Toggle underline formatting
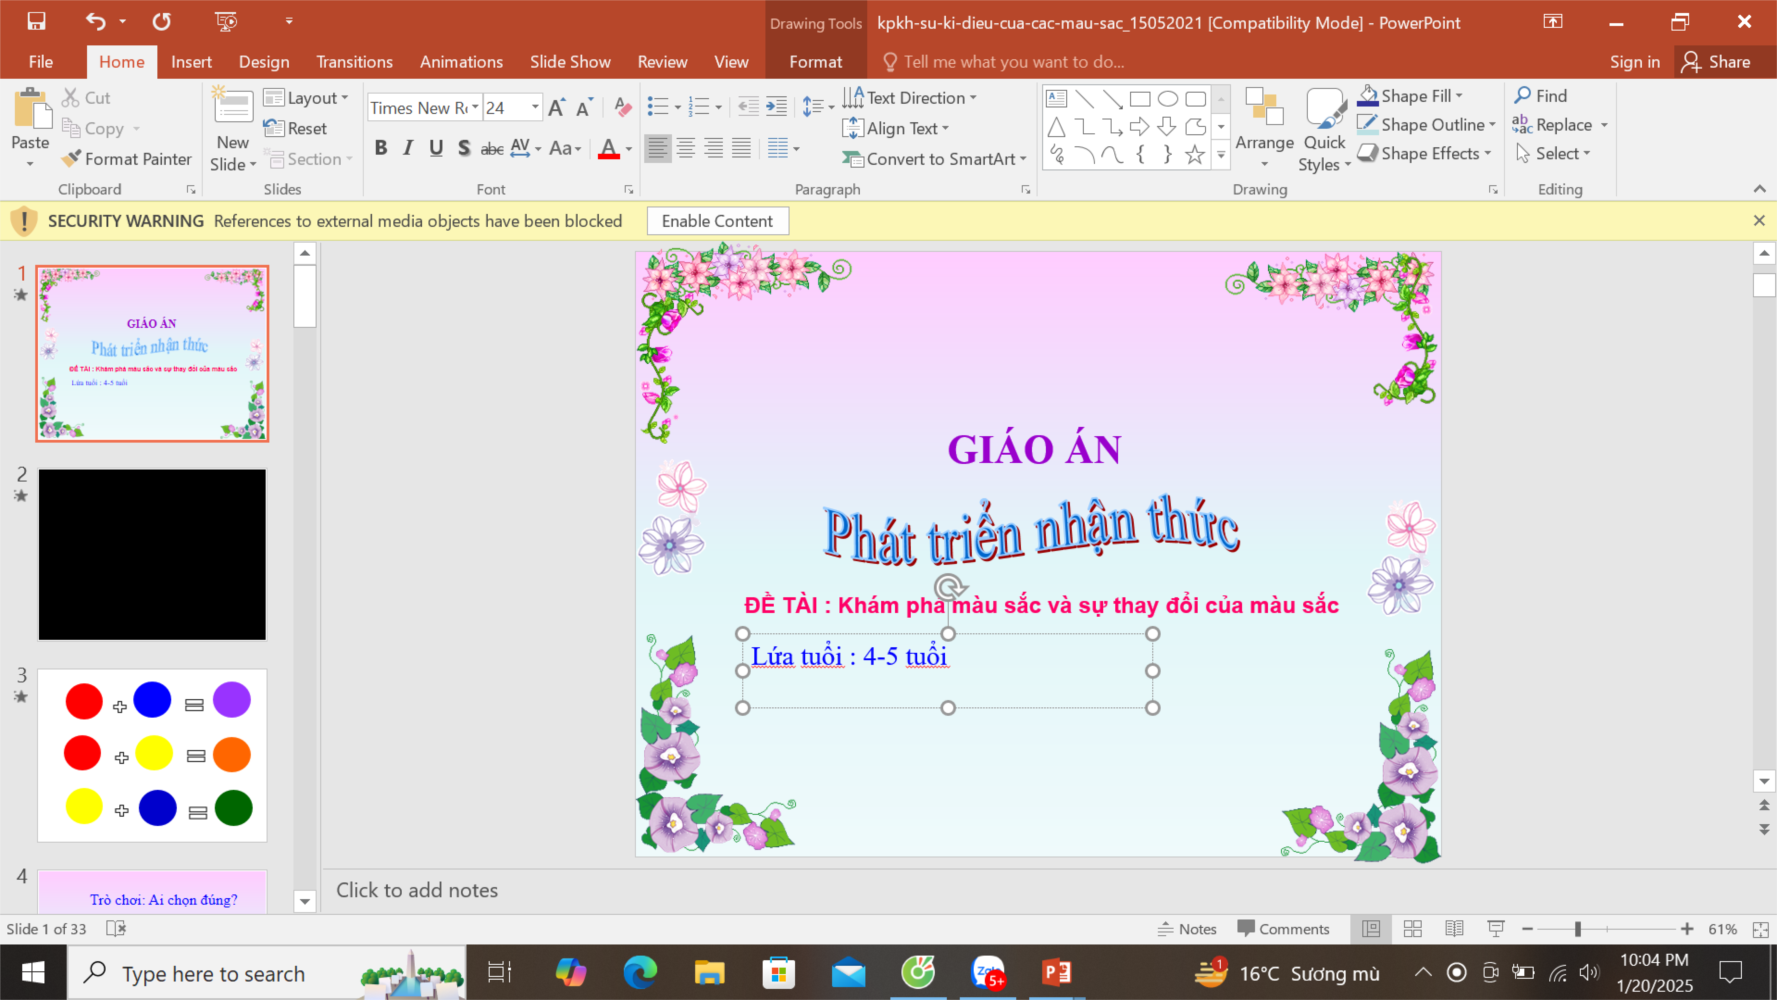1777x1000 pixels. (x=435, y=148)
